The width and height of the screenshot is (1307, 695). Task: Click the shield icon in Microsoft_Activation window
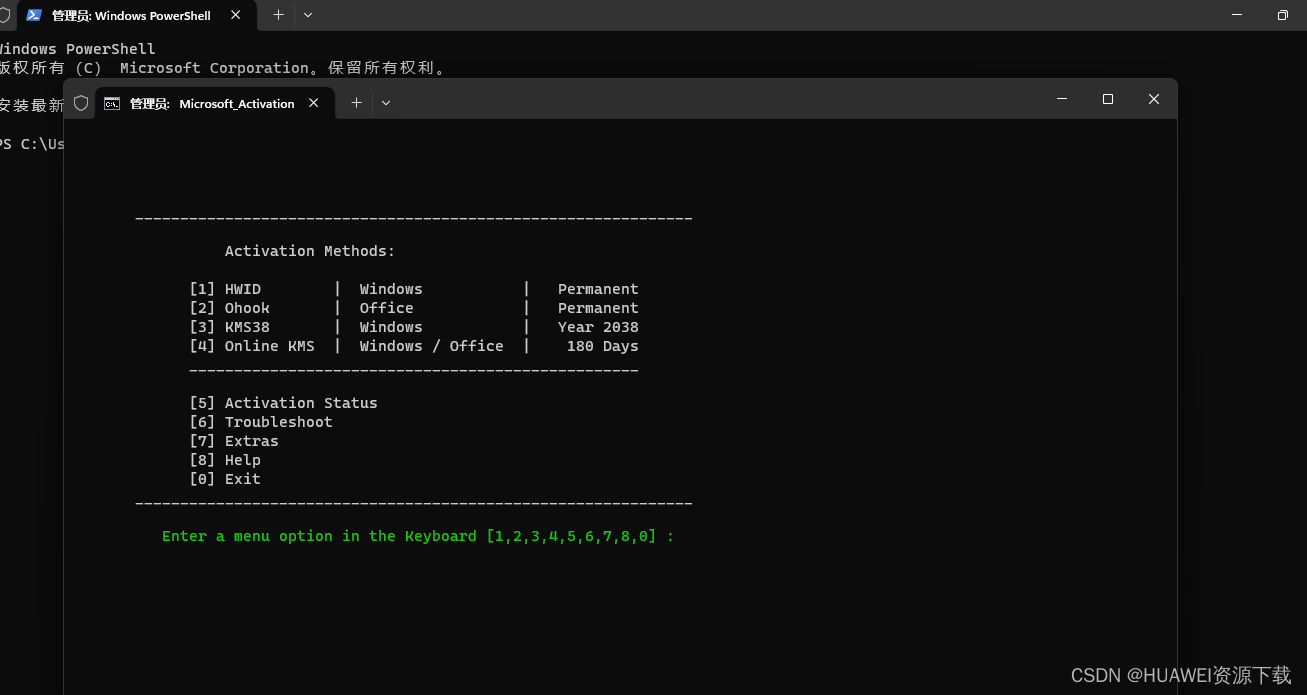(81, 103)
